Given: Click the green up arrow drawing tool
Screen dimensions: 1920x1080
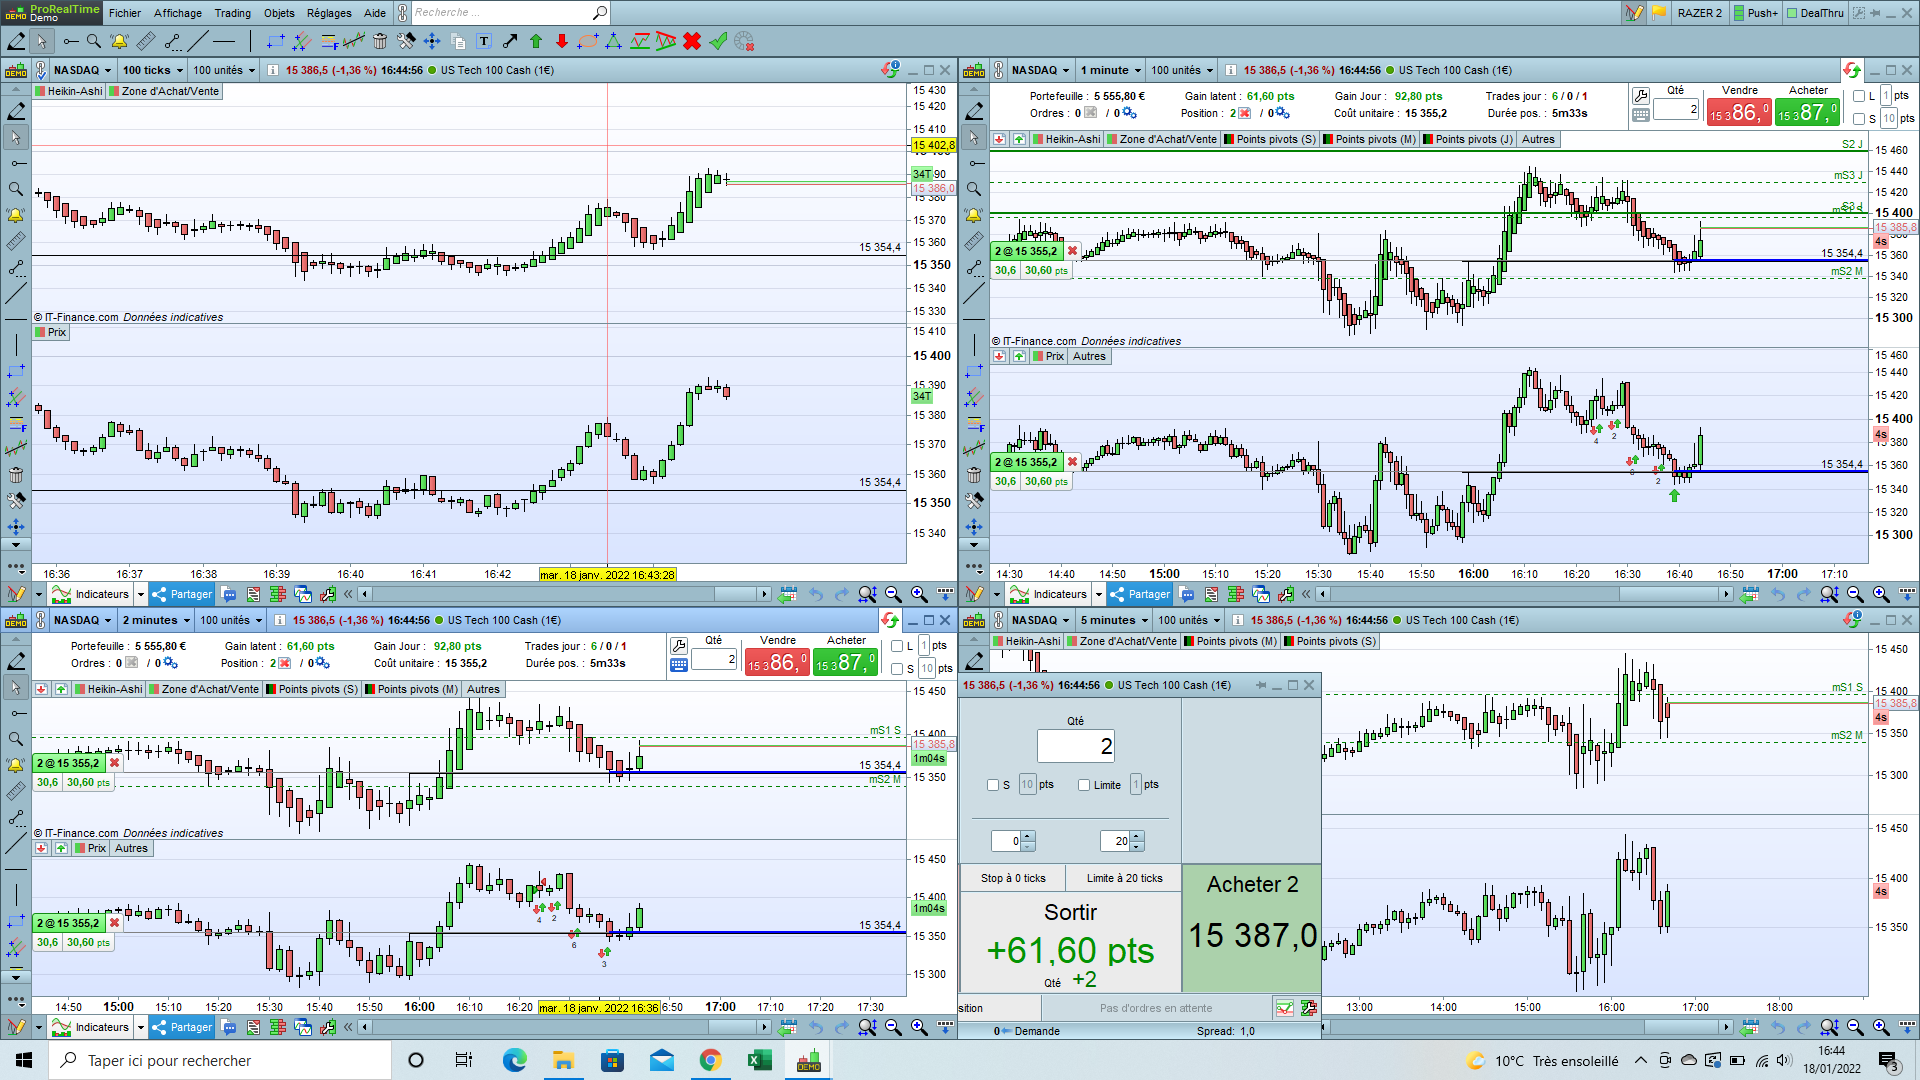Looking at the screenshot, I should coord(536,41).
